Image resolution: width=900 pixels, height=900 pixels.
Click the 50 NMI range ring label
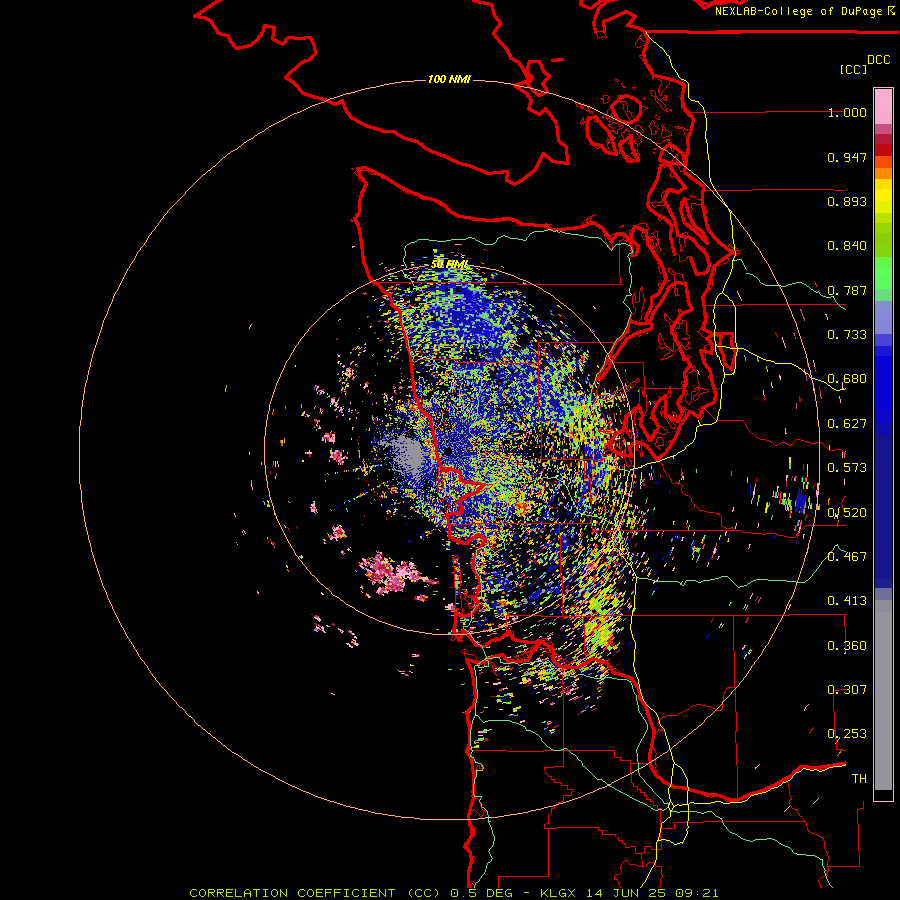pyautogui.click(x=449, y=264)
